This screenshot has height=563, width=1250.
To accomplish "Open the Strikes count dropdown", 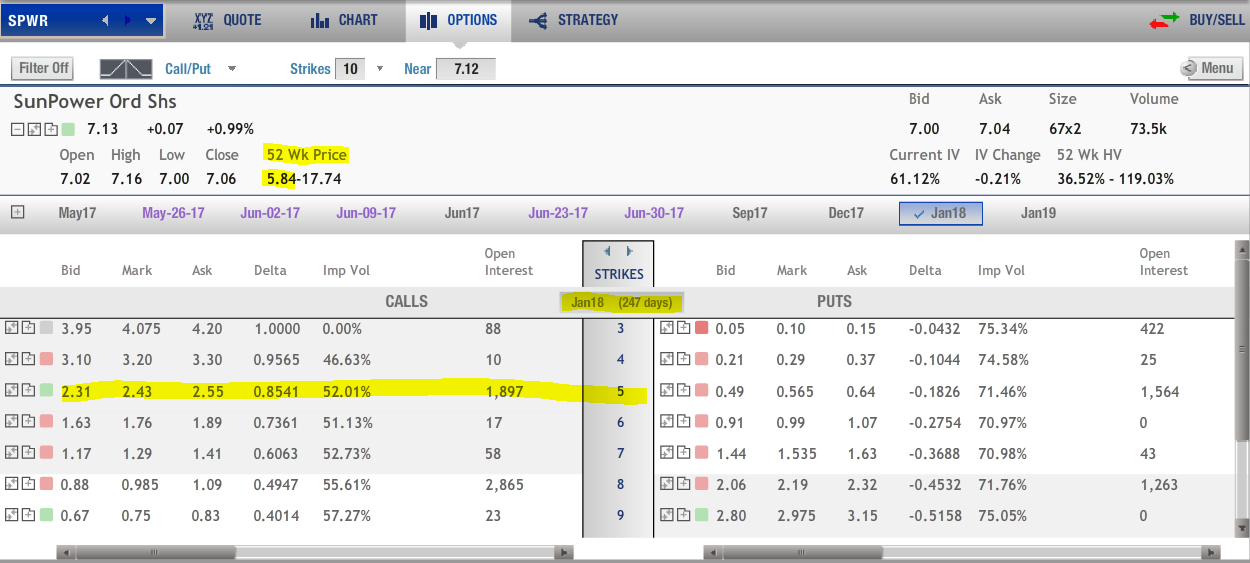I will 379,69.
